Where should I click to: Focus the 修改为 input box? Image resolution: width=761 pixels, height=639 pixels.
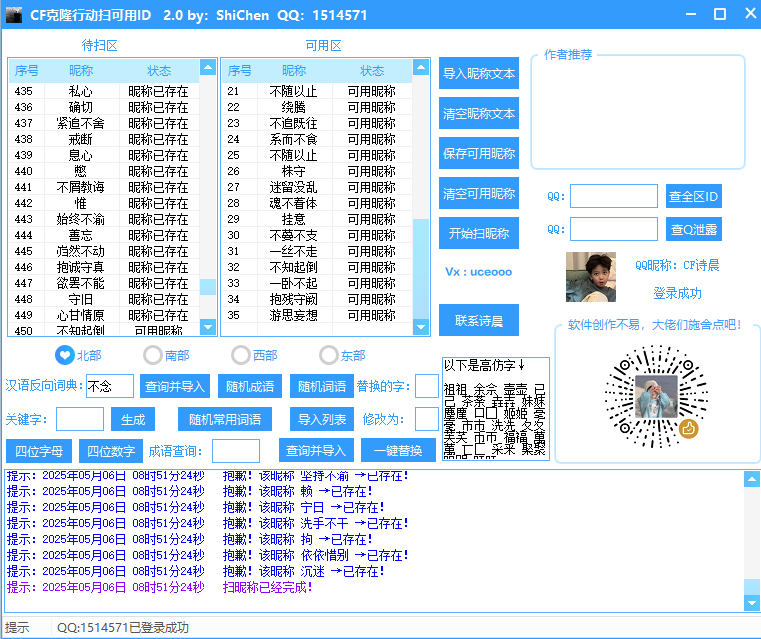coord(427,419)
